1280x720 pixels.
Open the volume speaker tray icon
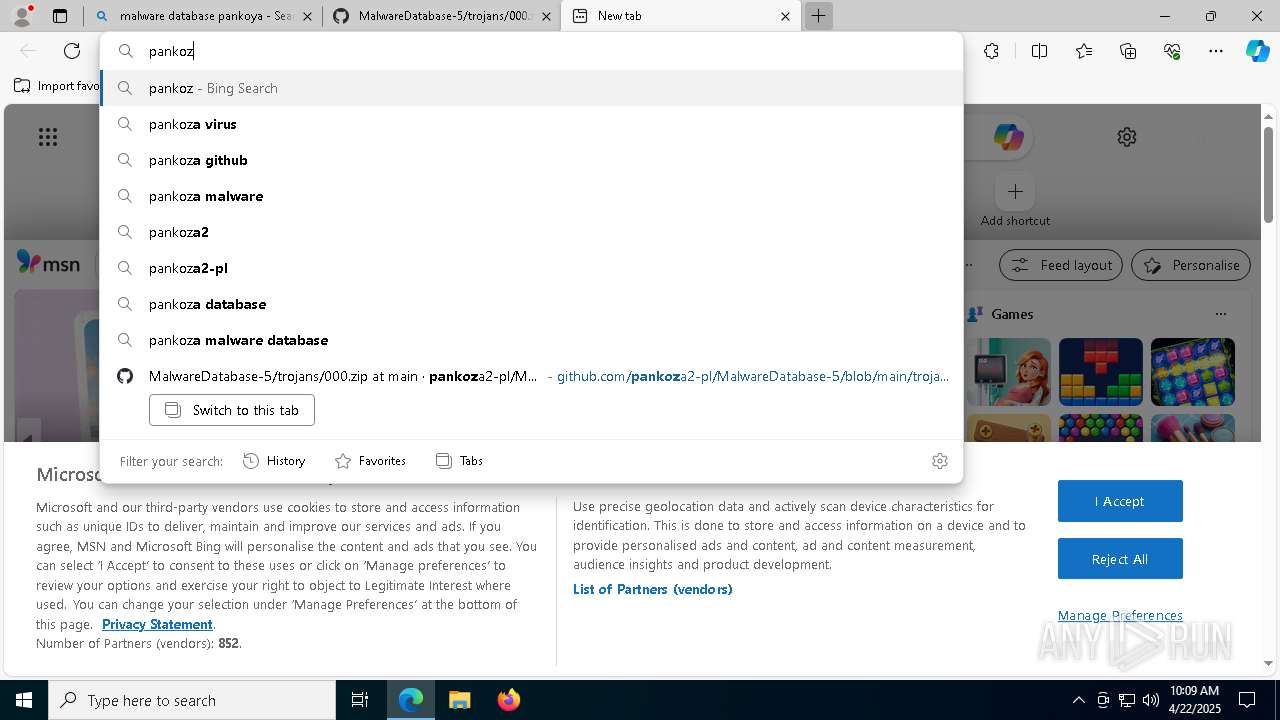pos(1150,700)
